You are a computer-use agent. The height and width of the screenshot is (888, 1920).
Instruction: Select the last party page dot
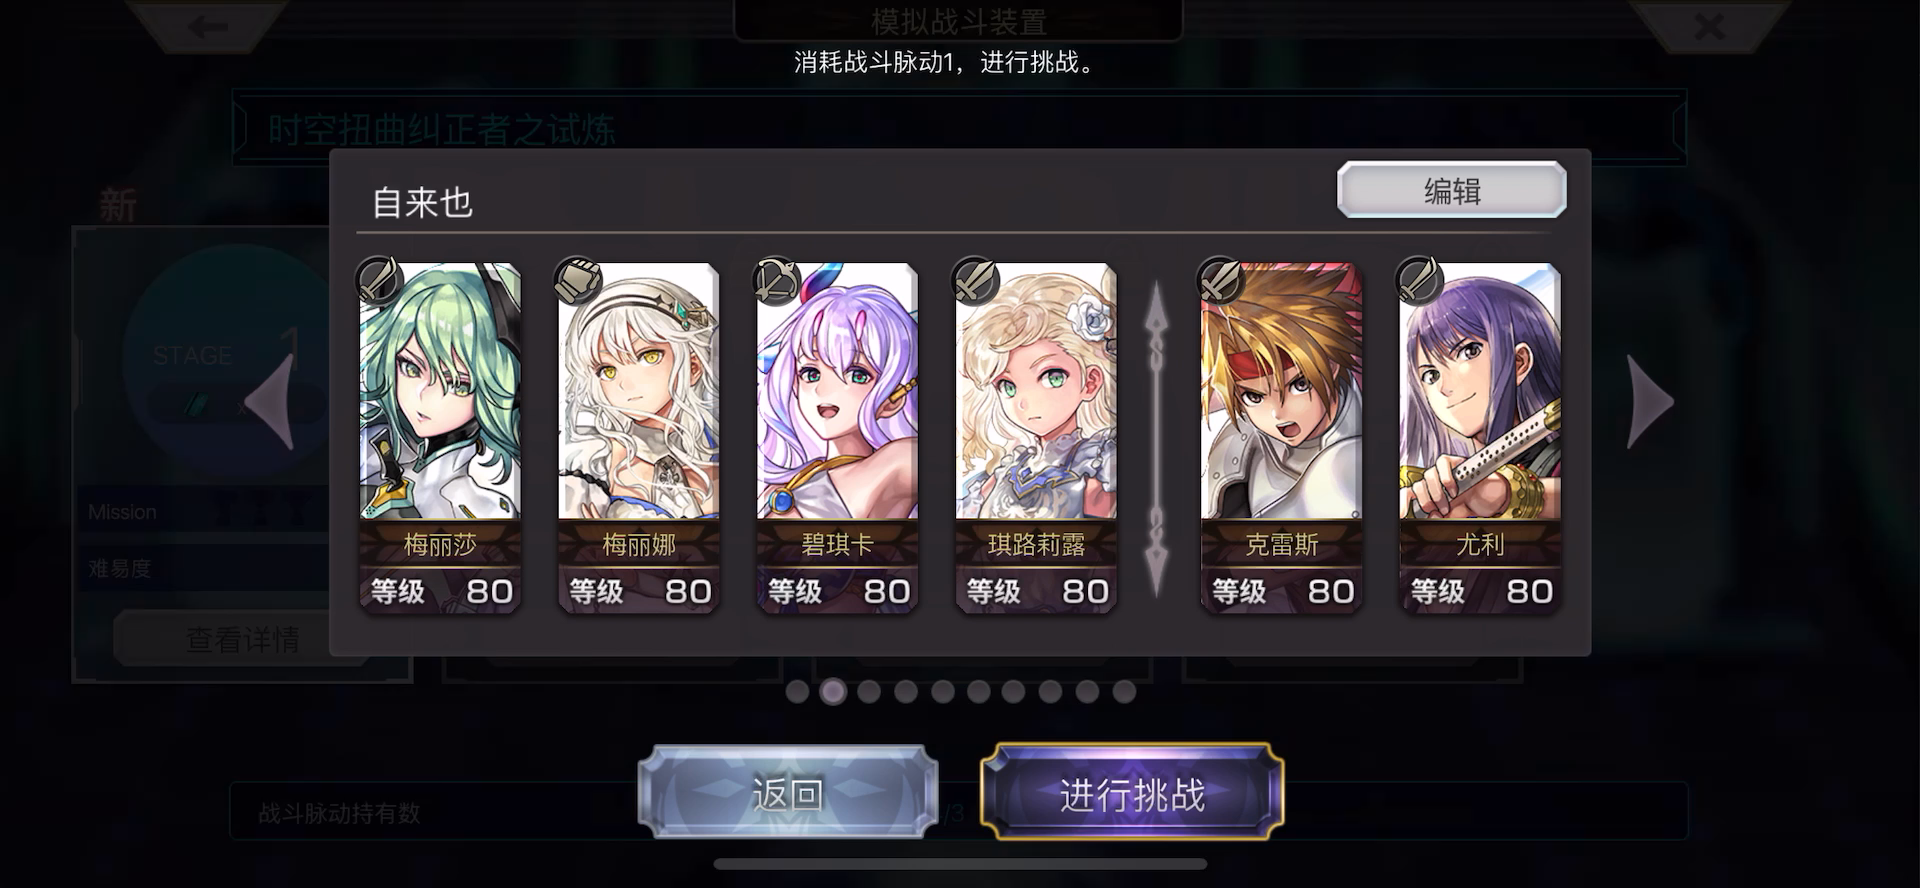[1124, 691]
